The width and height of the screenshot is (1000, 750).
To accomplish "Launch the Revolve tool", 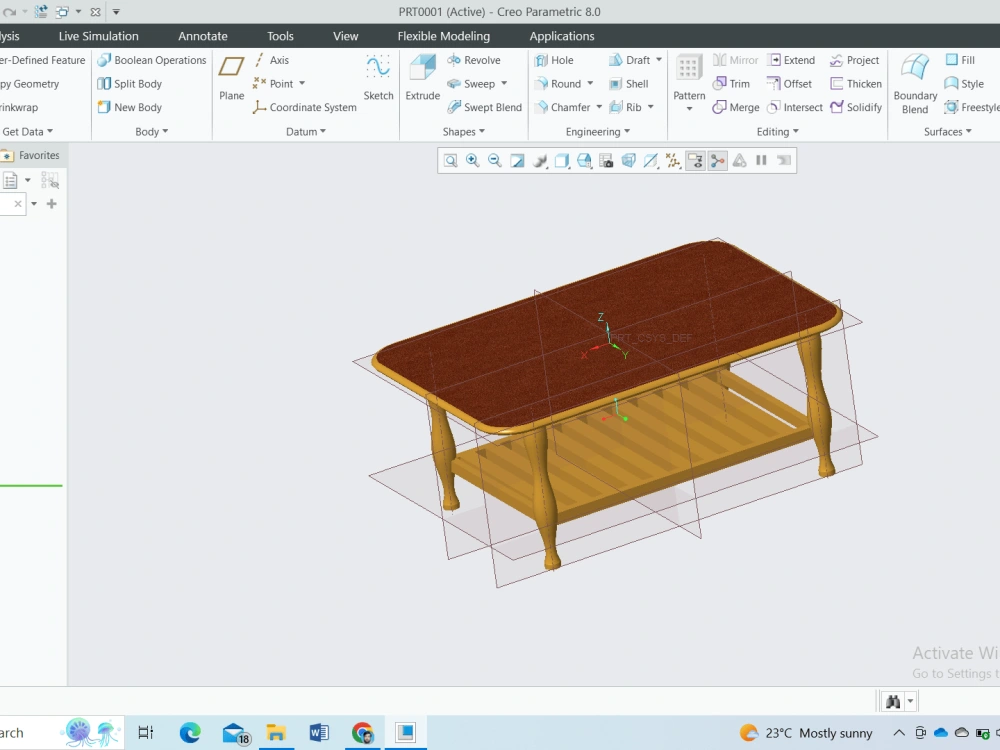I will (x=478, y=60).
